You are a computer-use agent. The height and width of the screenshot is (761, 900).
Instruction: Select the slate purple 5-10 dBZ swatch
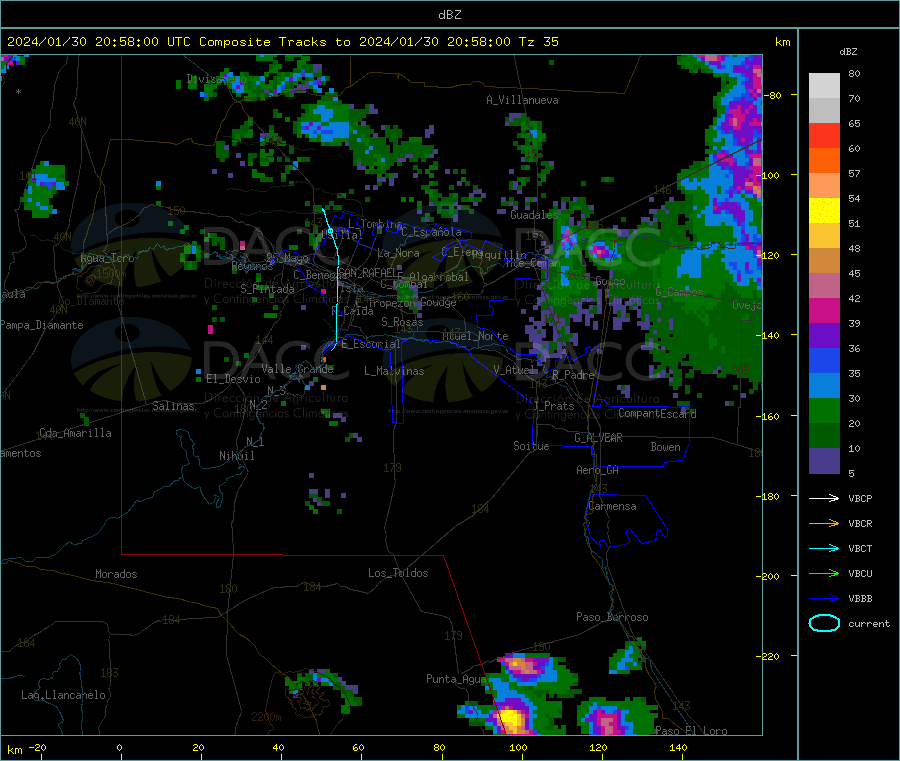824,461
